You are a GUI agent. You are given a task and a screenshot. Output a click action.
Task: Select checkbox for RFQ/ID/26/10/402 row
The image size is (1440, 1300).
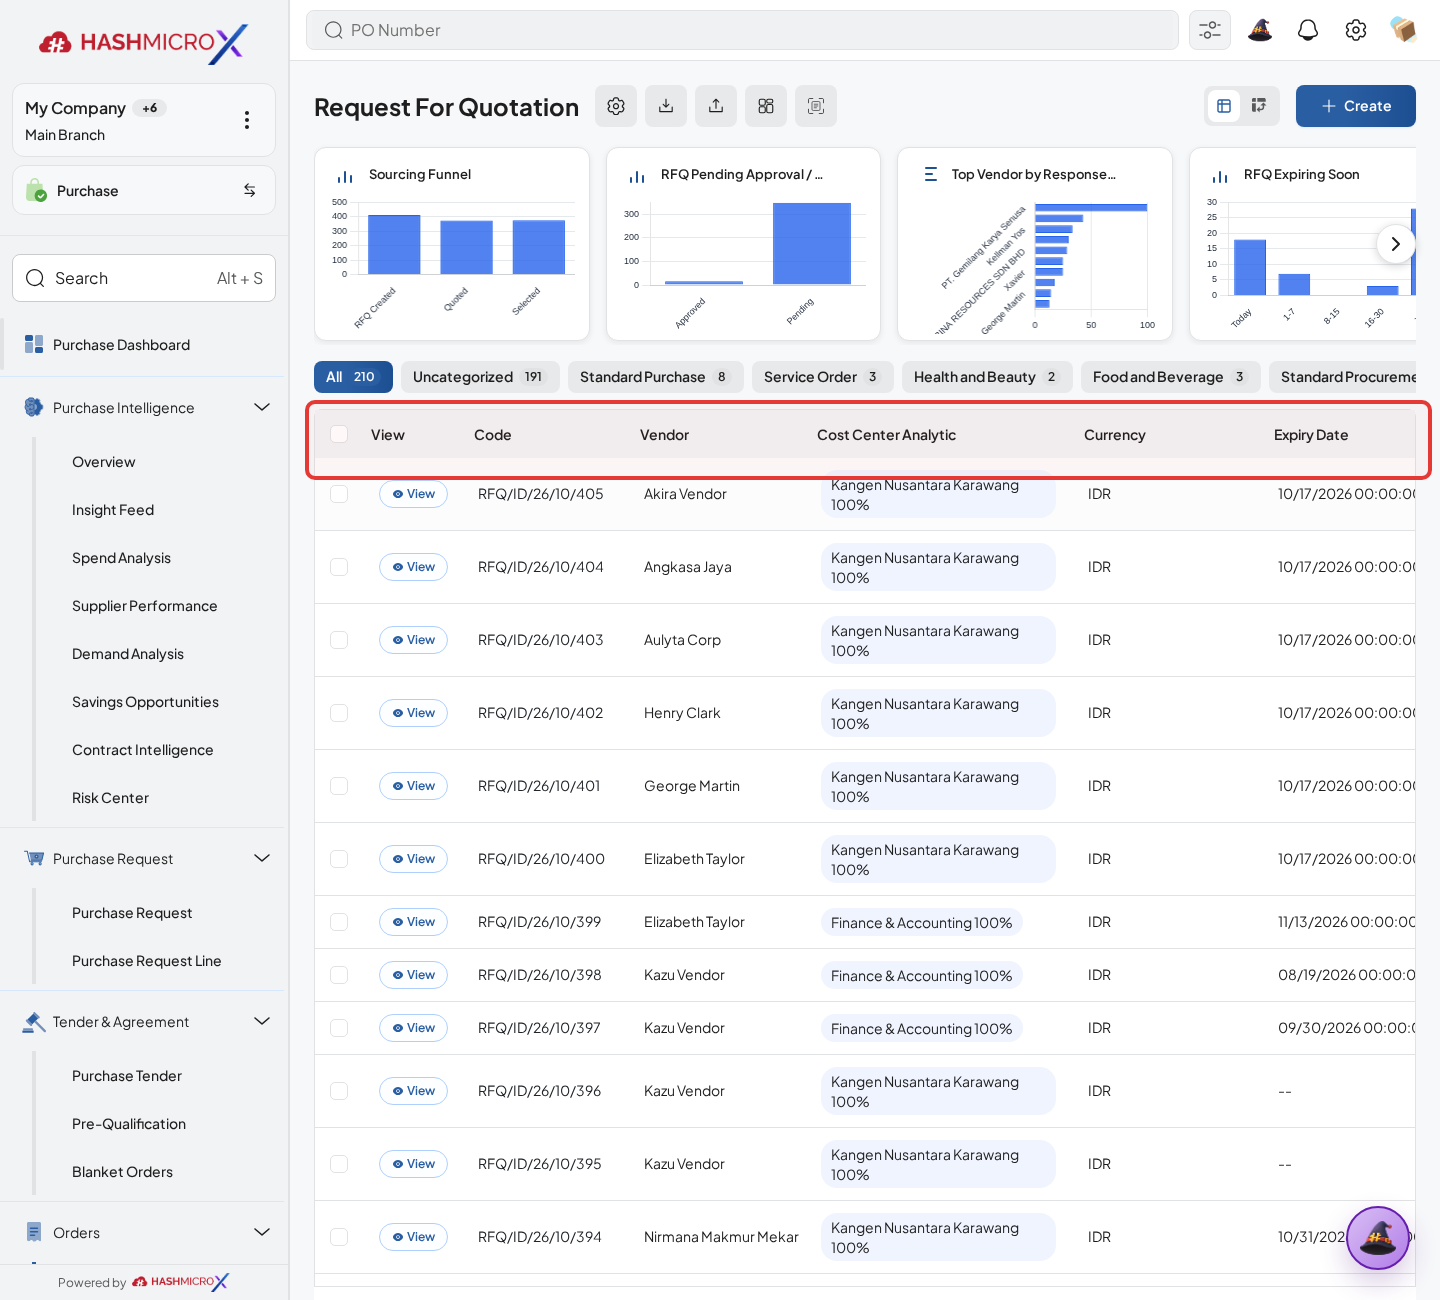point(339,713)
